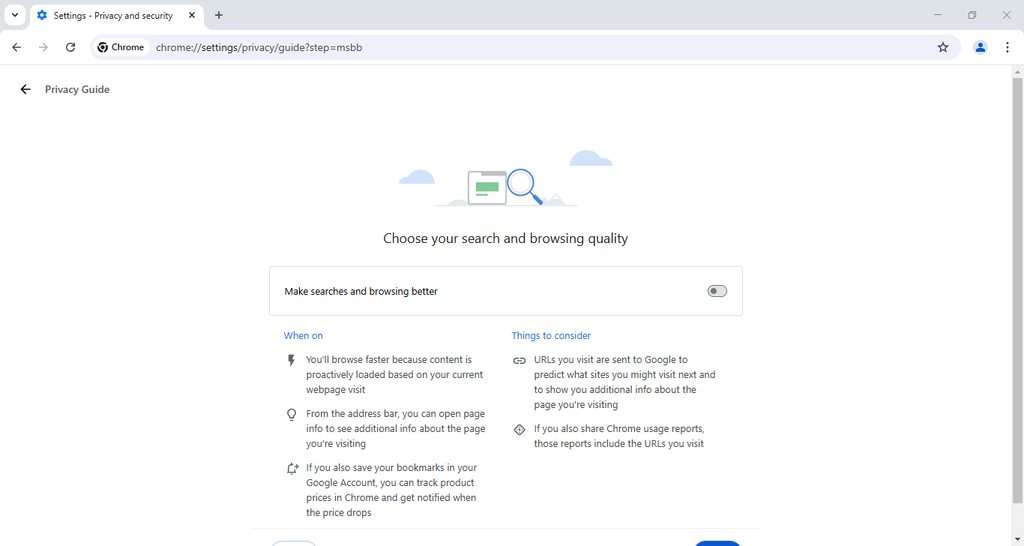Open the tab search dropdown
The height and width of the screenshot is (546, 1024).
click(15, 15)
